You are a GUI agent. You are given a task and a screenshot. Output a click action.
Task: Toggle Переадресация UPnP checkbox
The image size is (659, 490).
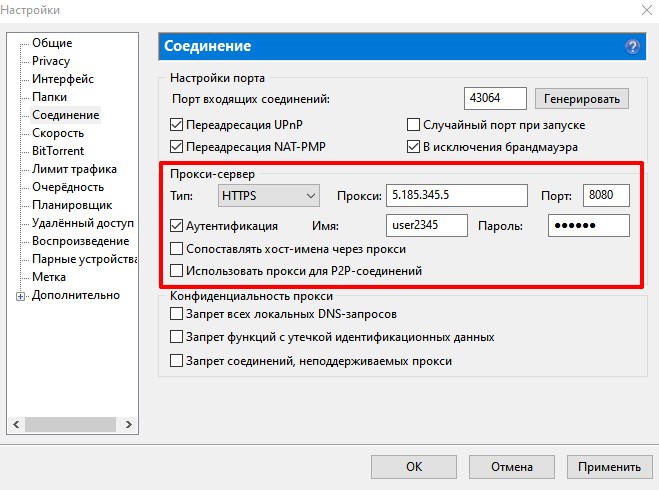pos(177,125)
